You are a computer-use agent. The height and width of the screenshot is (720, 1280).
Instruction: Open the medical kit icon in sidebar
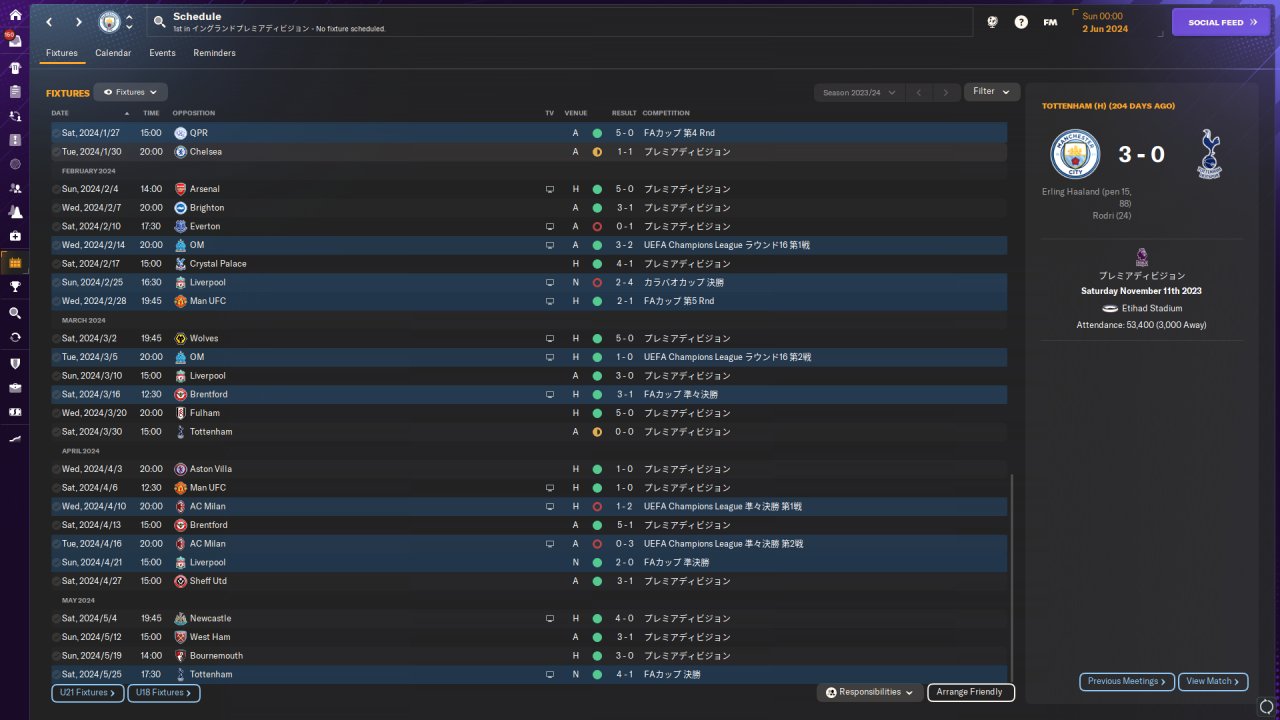[x=15, y=236]
